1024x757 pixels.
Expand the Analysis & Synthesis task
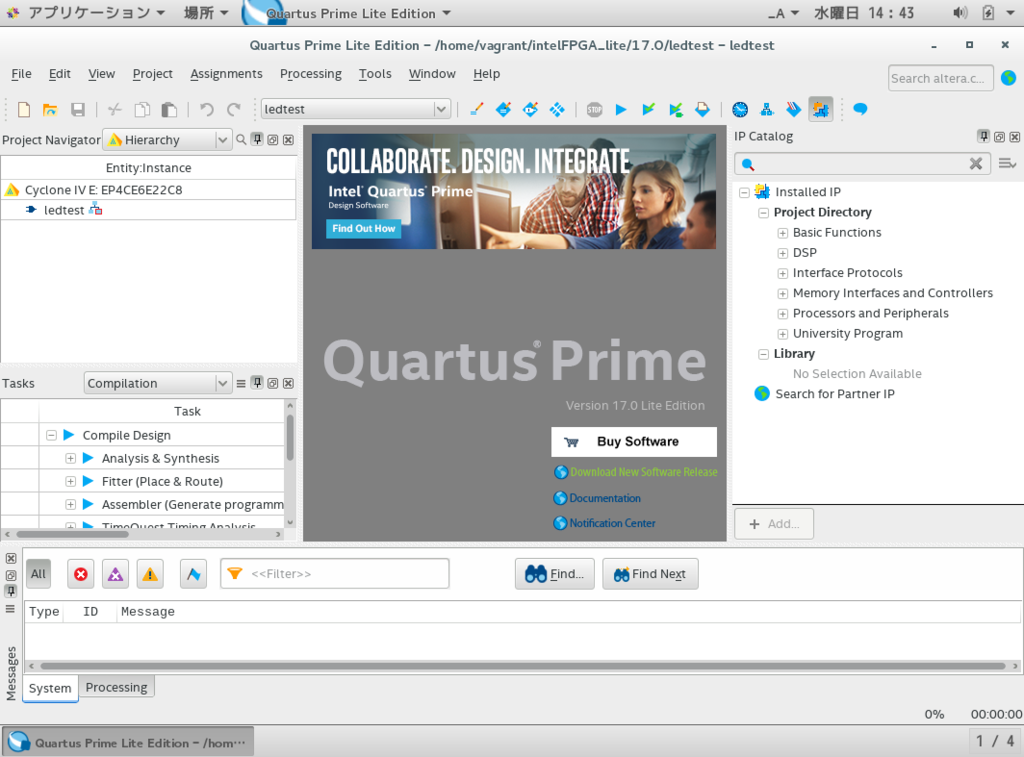71,459
